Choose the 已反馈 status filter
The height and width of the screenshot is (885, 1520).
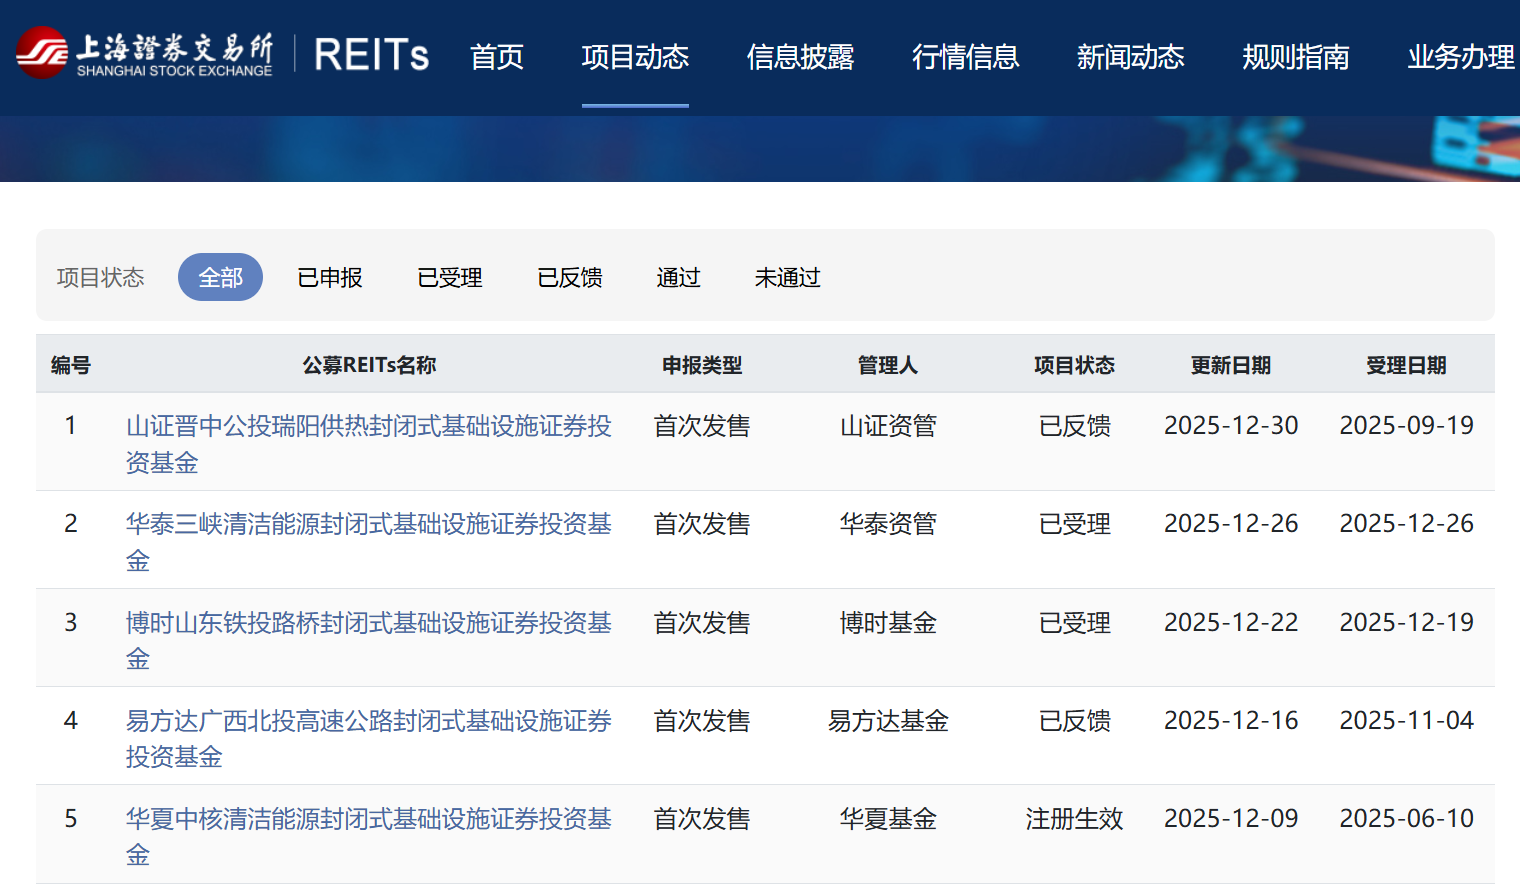(570, 277)
